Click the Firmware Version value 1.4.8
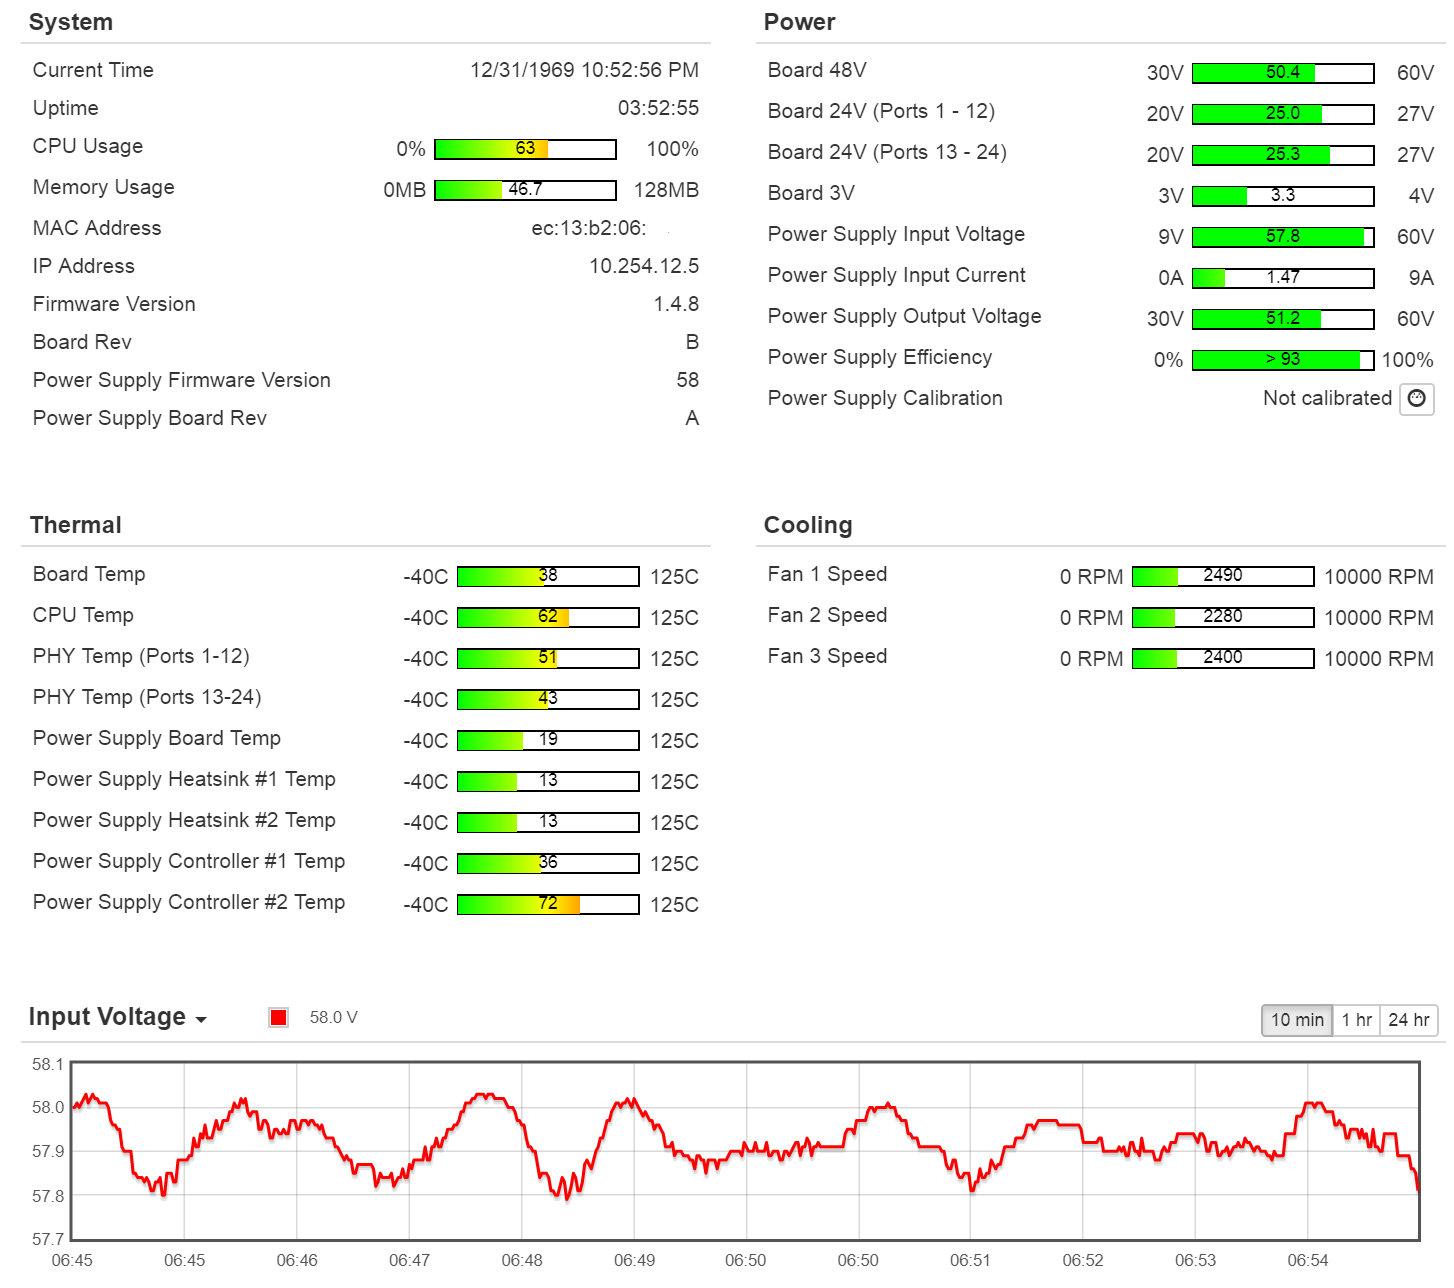This screenshot has width=1454, height=1288. coord(676,304)
